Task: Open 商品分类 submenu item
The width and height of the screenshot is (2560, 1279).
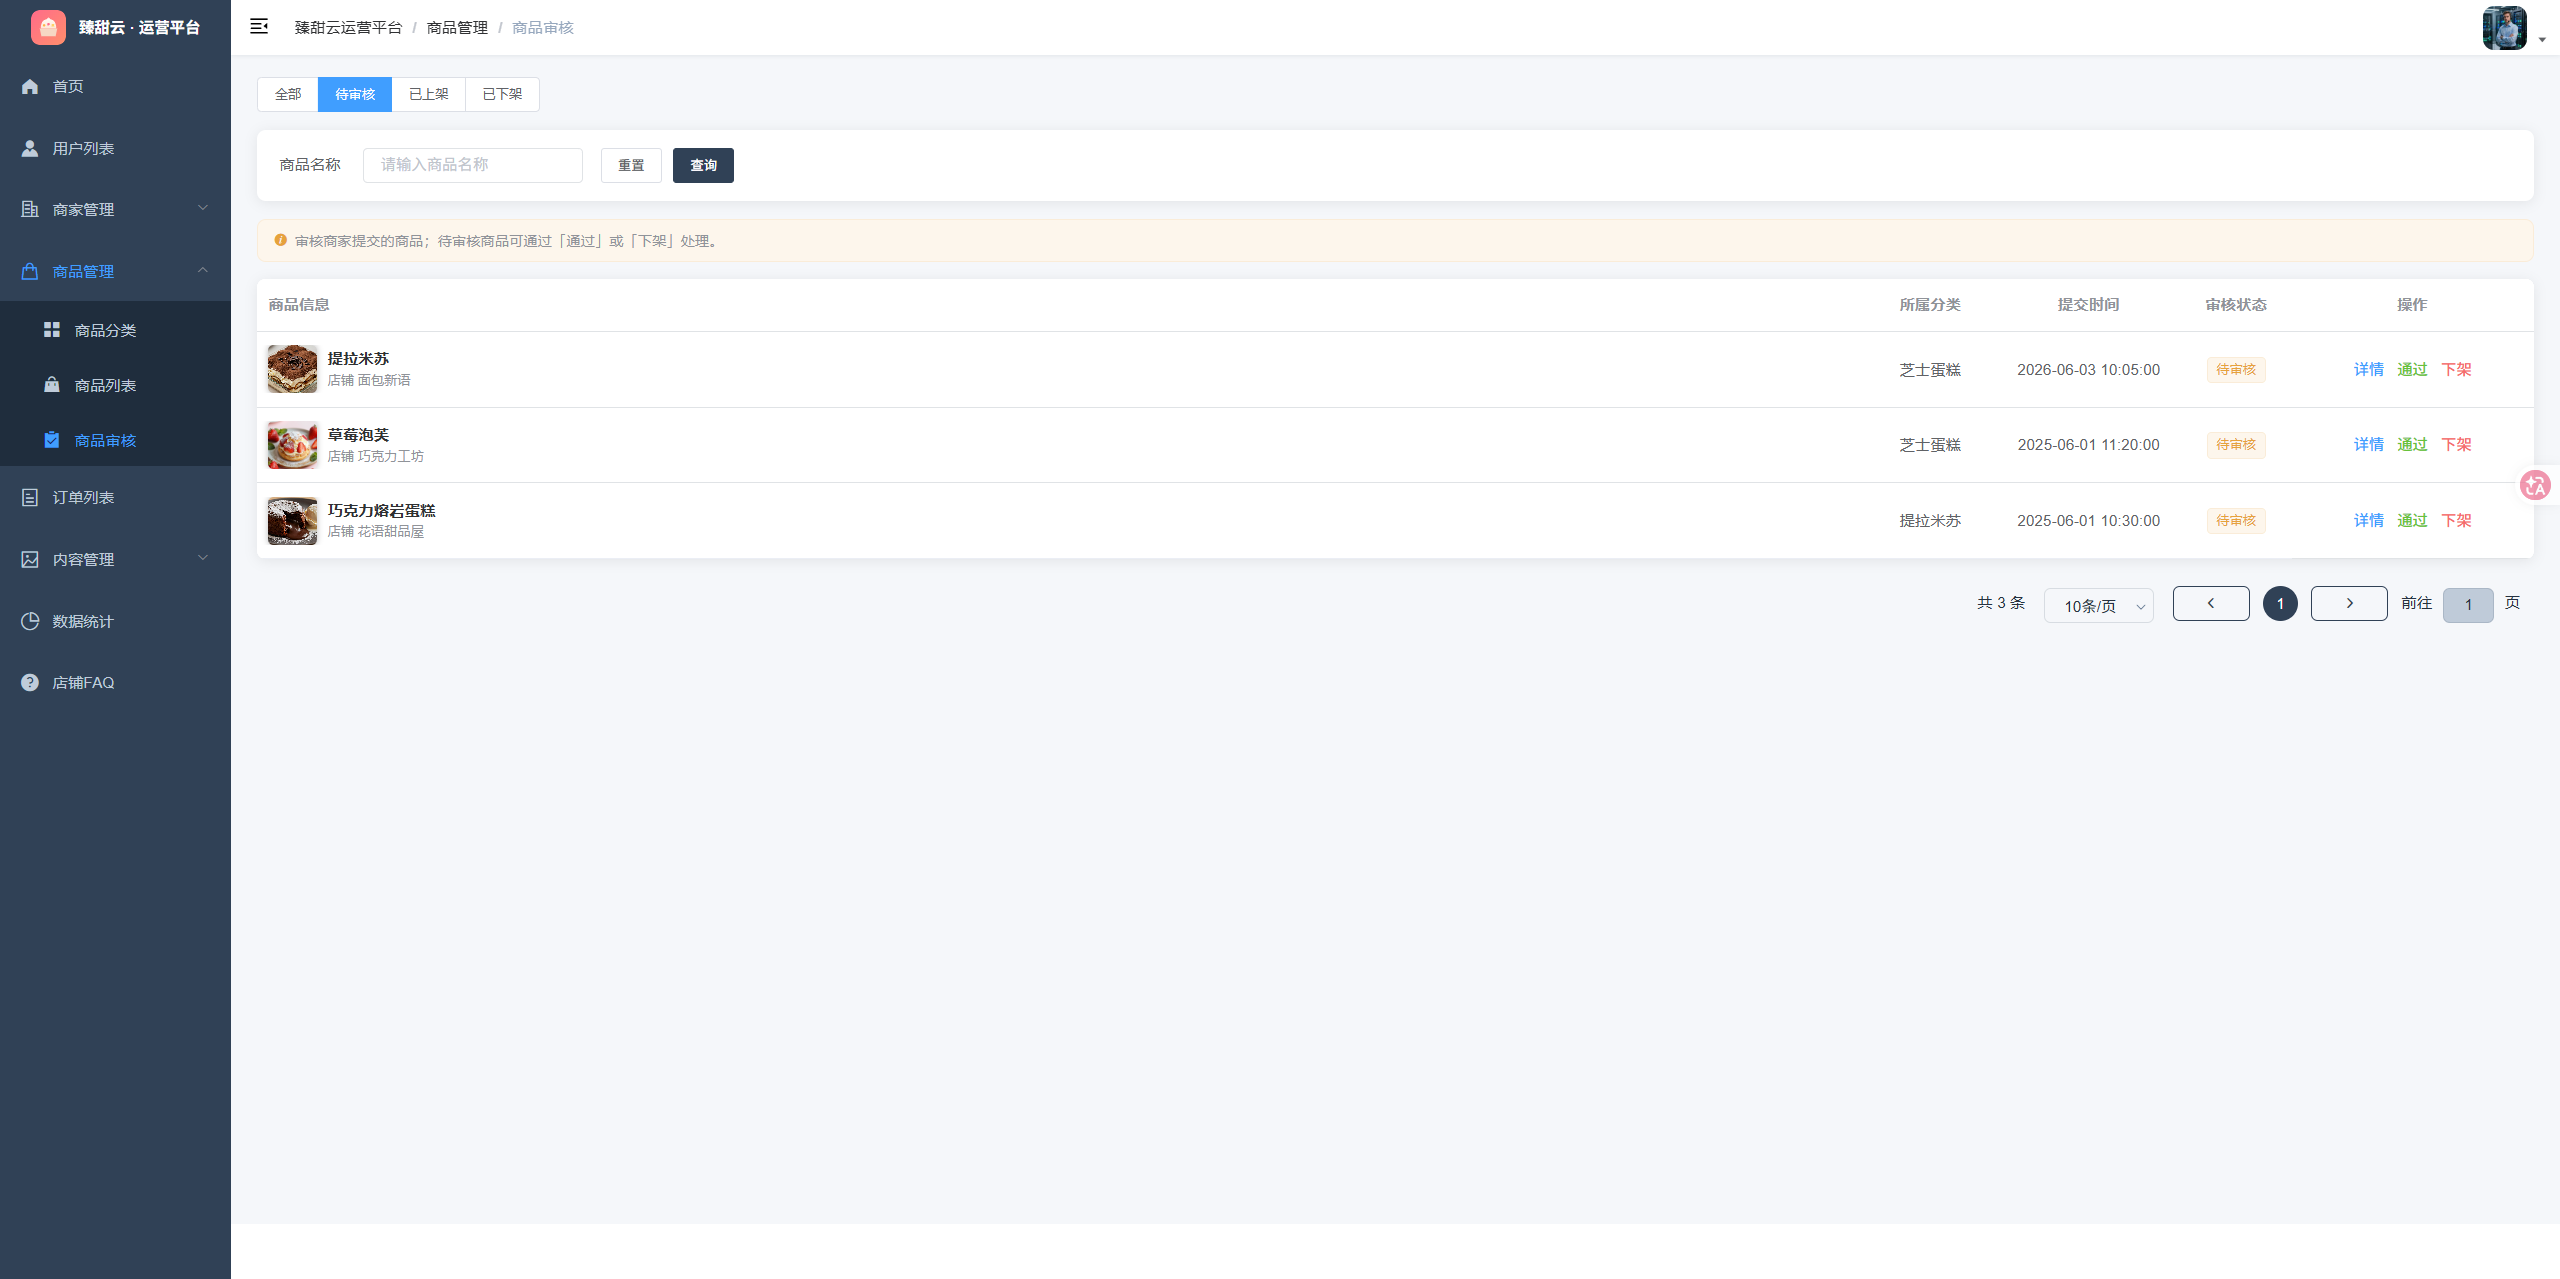Action: [x=115, y=330]
